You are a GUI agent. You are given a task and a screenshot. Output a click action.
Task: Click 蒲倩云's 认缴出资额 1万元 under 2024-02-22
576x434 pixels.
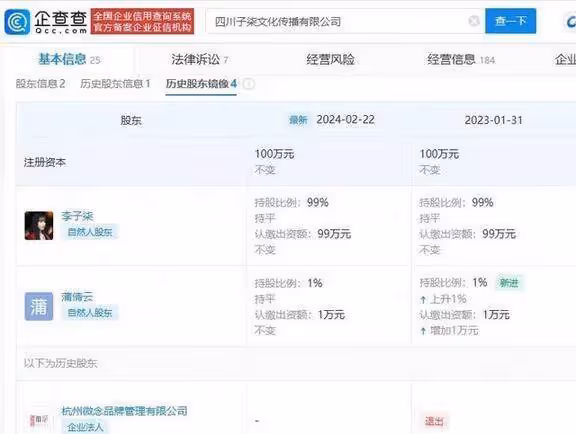tap(300, 315)
